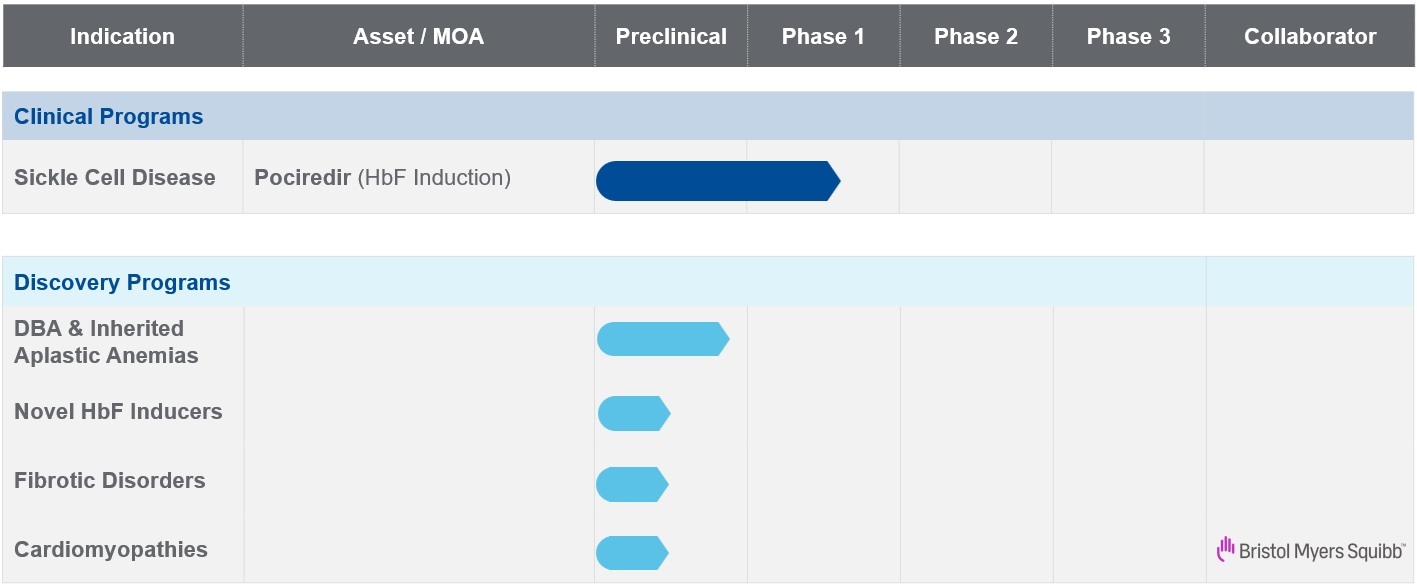Click the Pociredir dark blue progress bar
1417x586 pixels.
pos(717,181)
